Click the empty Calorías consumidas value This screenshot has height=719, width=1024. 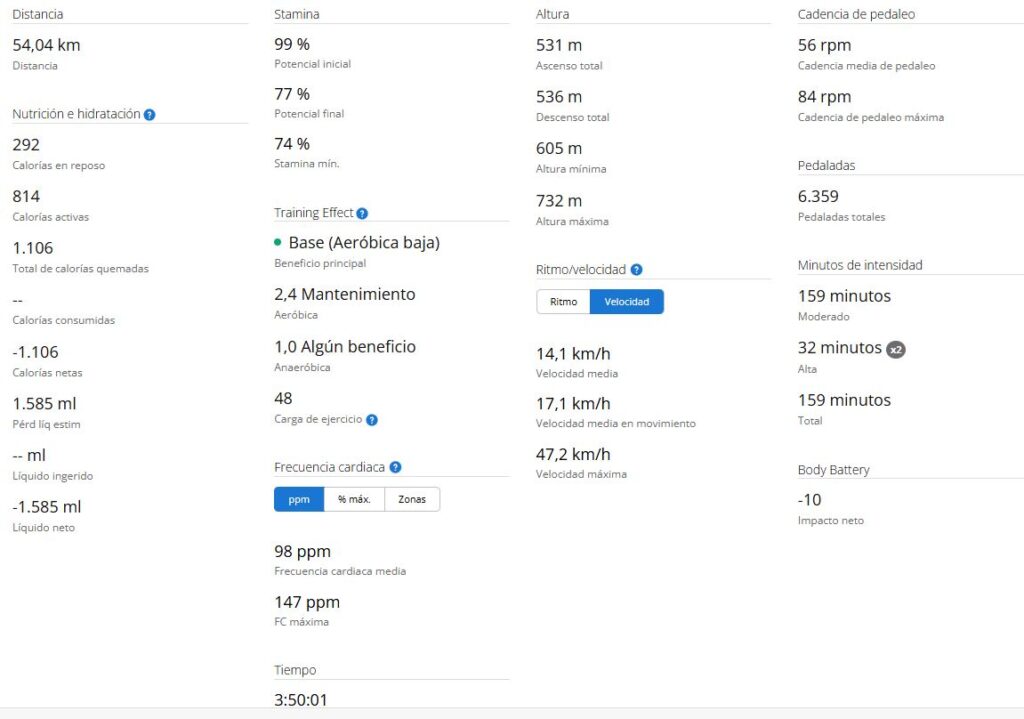coord(18,300)
